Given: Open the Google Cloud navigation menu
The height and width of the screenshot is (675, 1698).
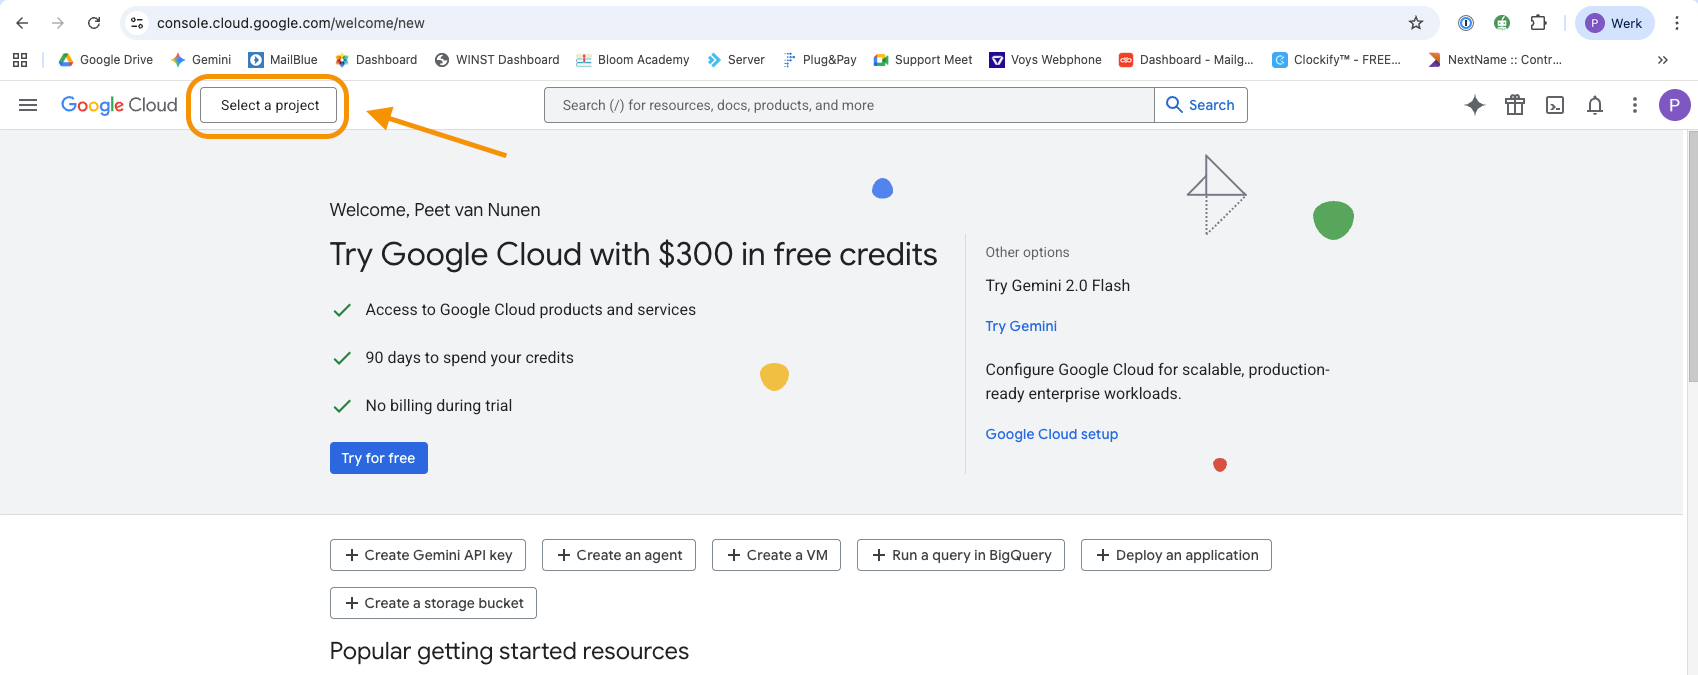Looking at the screenshot, I should pyautogui.click(x=28, y=105).
